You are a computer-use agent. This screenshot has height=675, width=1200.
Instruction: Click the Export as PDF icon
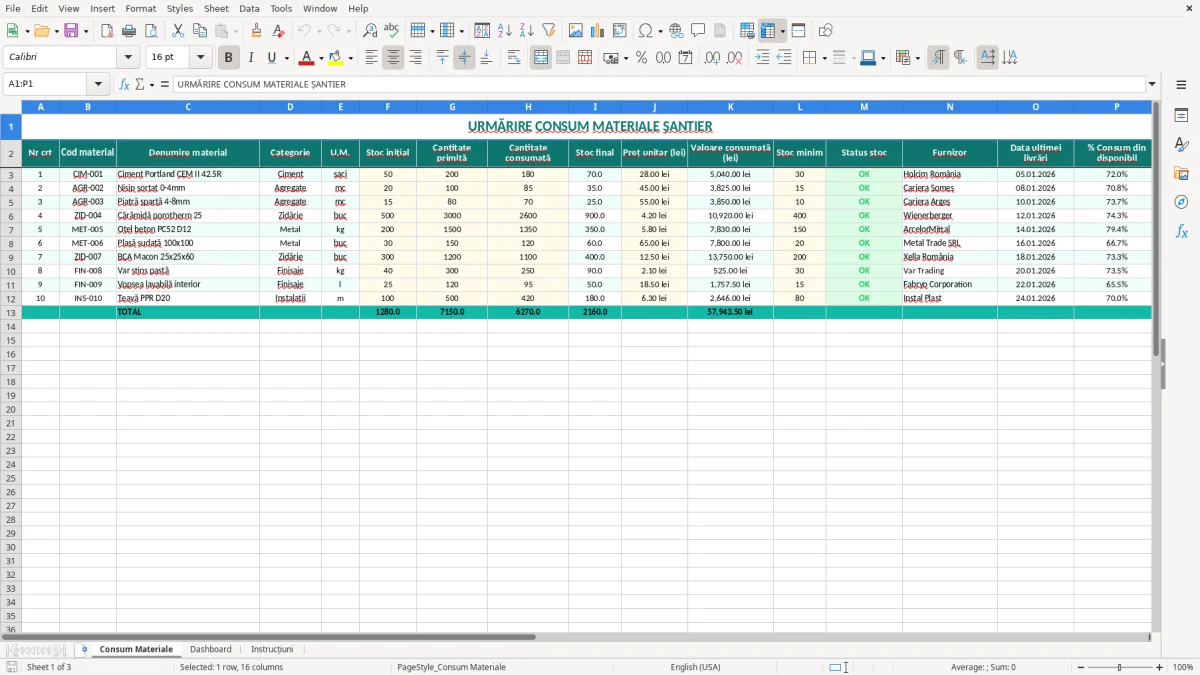coord(107,31)
